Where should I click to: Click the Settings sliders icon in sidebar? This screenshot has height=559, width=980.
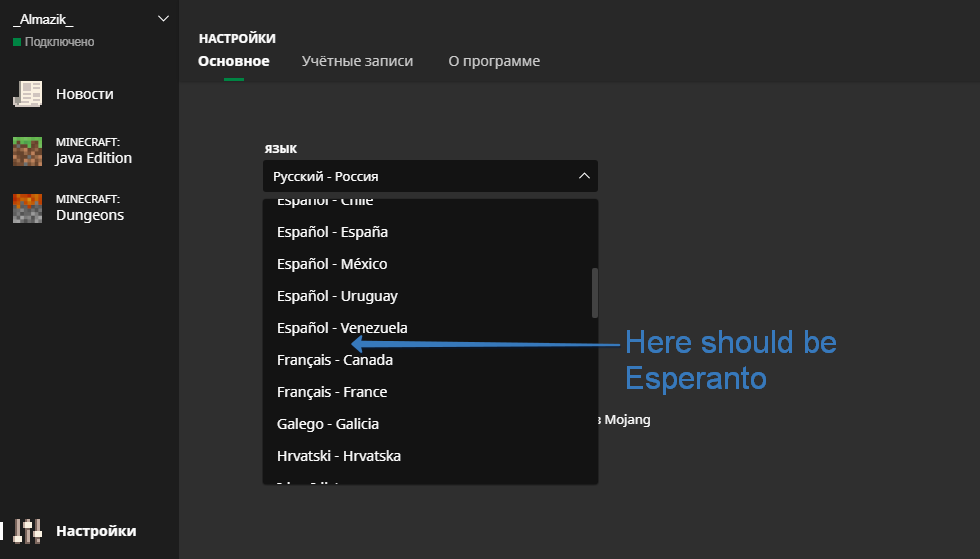[x=27, y=531]
